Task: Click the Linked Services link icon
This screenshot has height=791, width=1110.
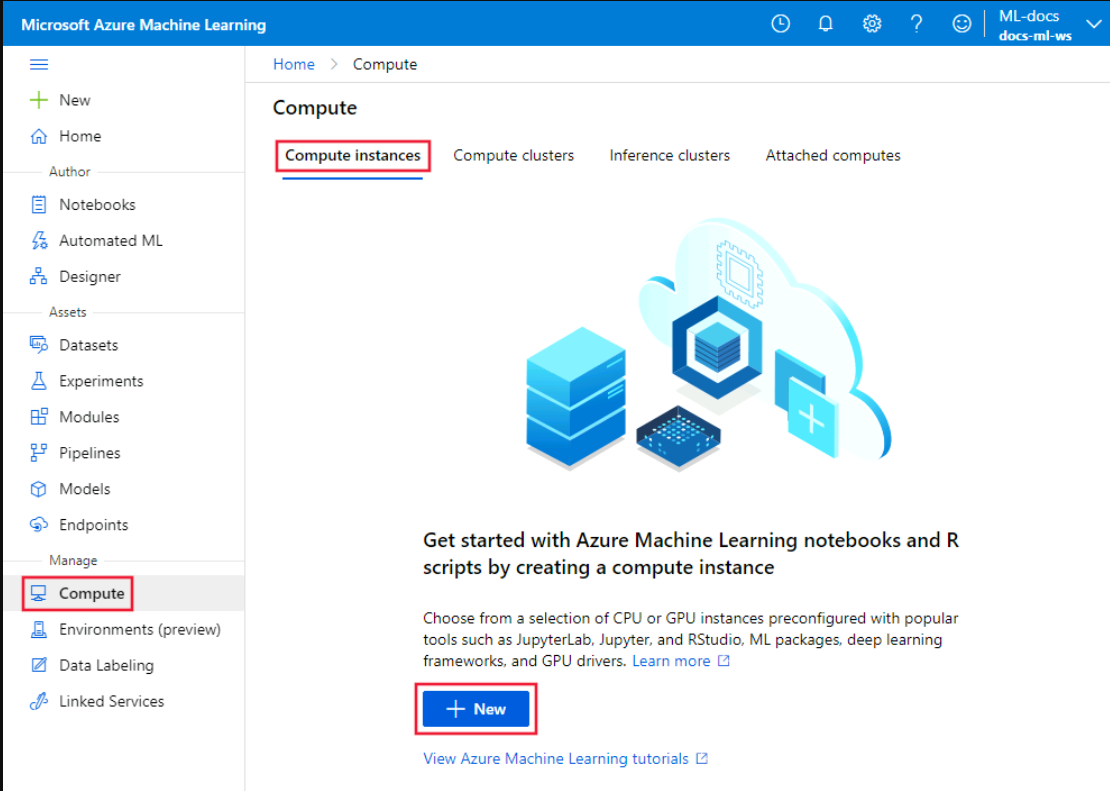Action: pos(39,701)
